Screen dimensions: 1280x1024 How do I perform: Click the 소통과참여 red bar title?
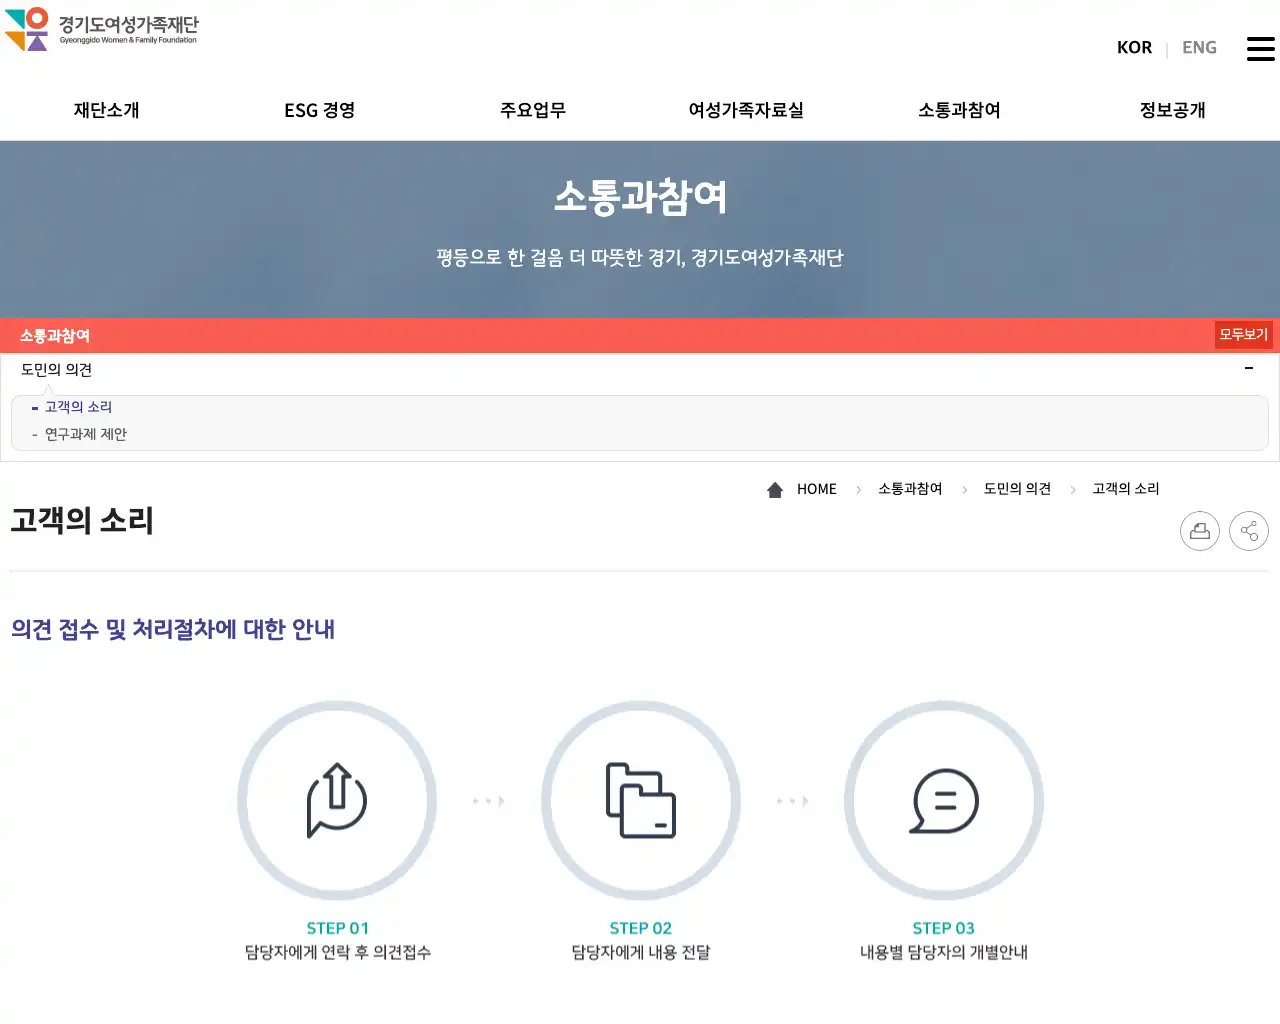point(55,336)
